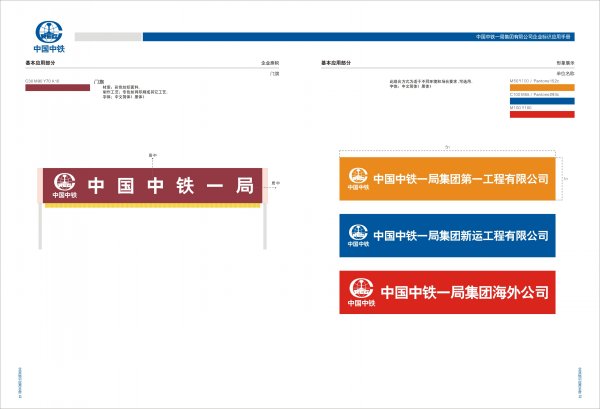Select the red M100 Y100 color swatch

(x=541, y=114)
